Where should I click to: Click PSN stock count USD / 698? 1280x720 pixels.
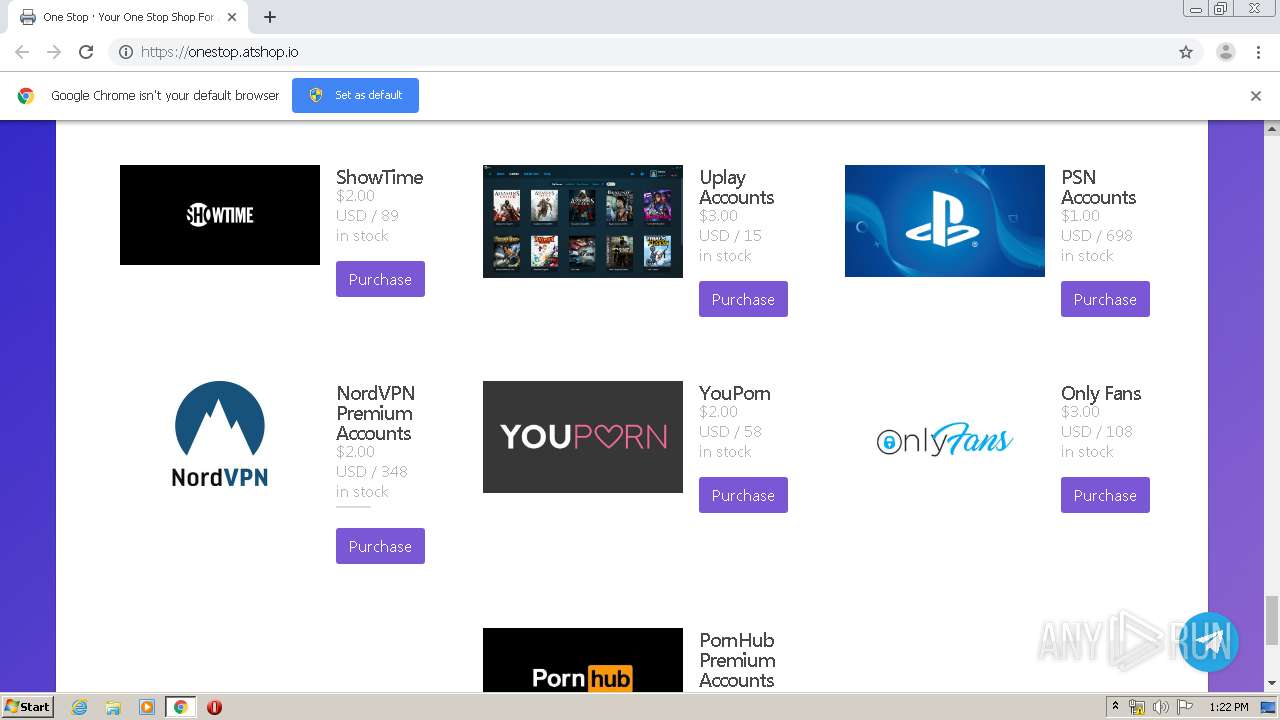[1097, 235]
